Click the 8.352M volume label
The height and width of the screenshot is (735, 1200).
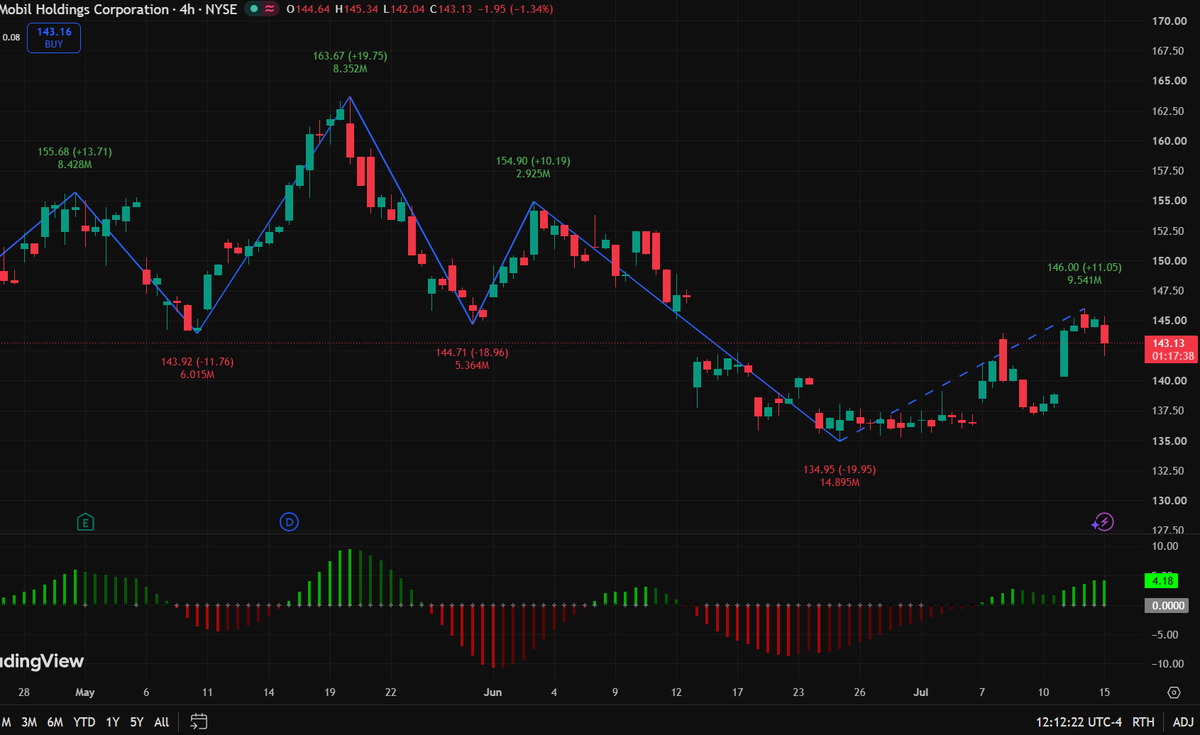(349, 70)
